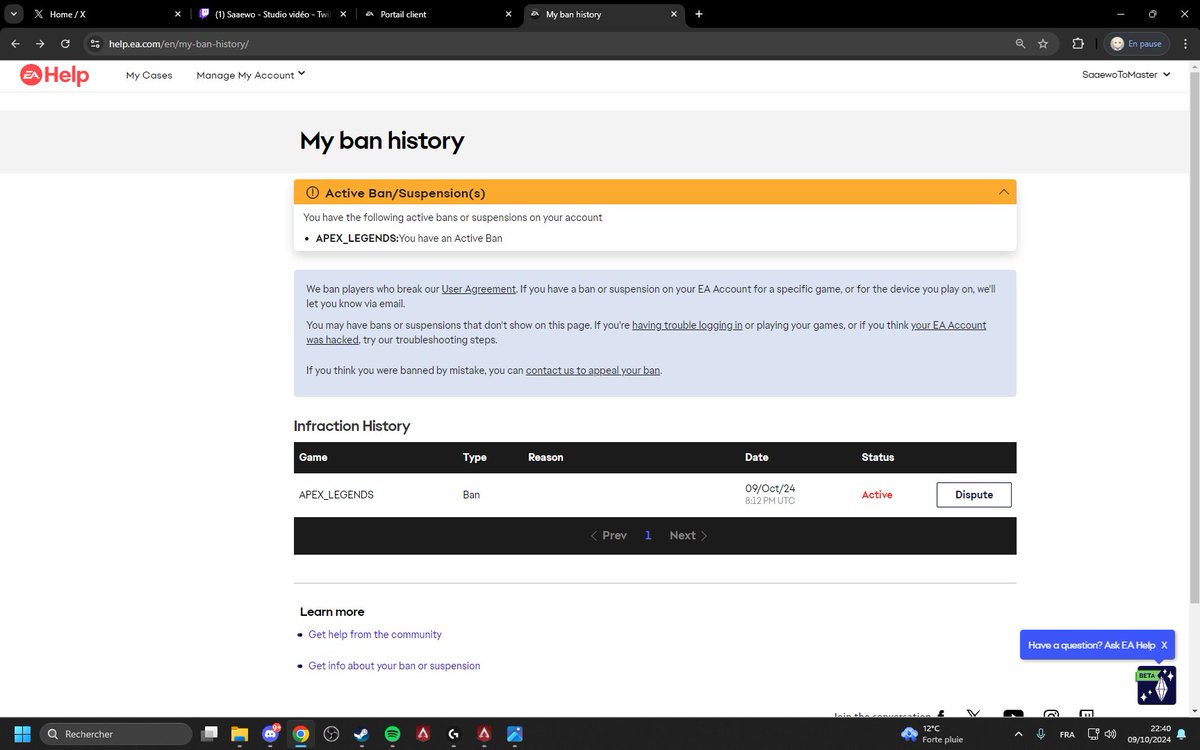Open the User Agreement link

tap(479, 289)
